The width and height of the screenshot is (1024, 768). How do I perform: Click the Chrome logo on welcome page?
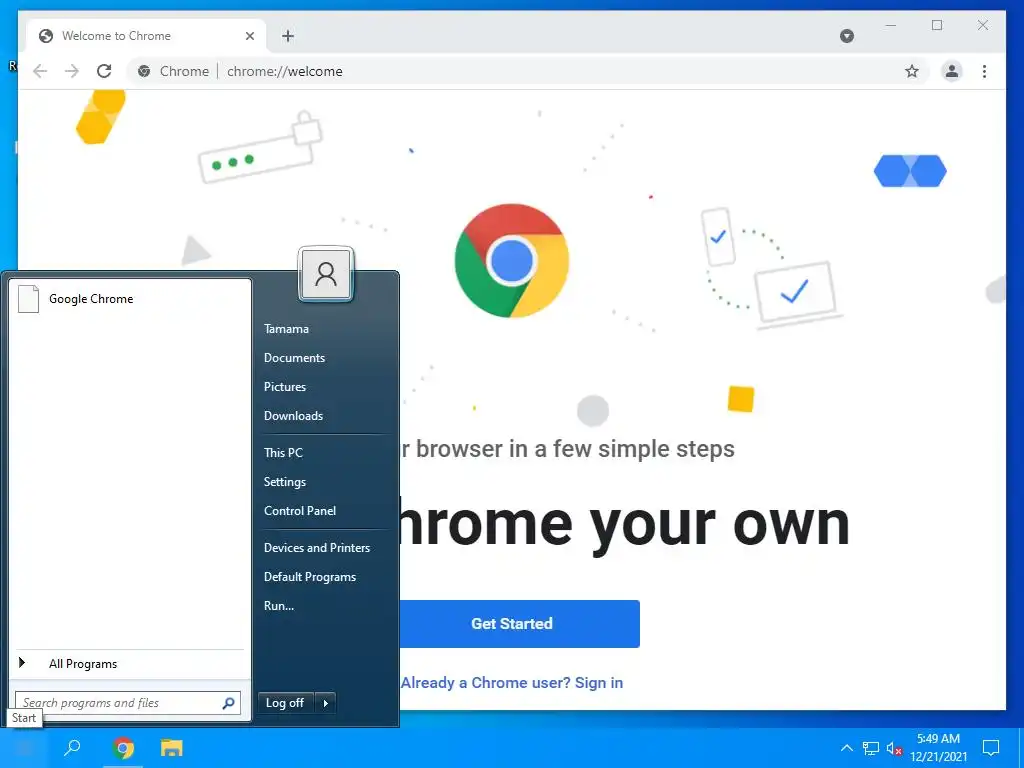[512, 261]
